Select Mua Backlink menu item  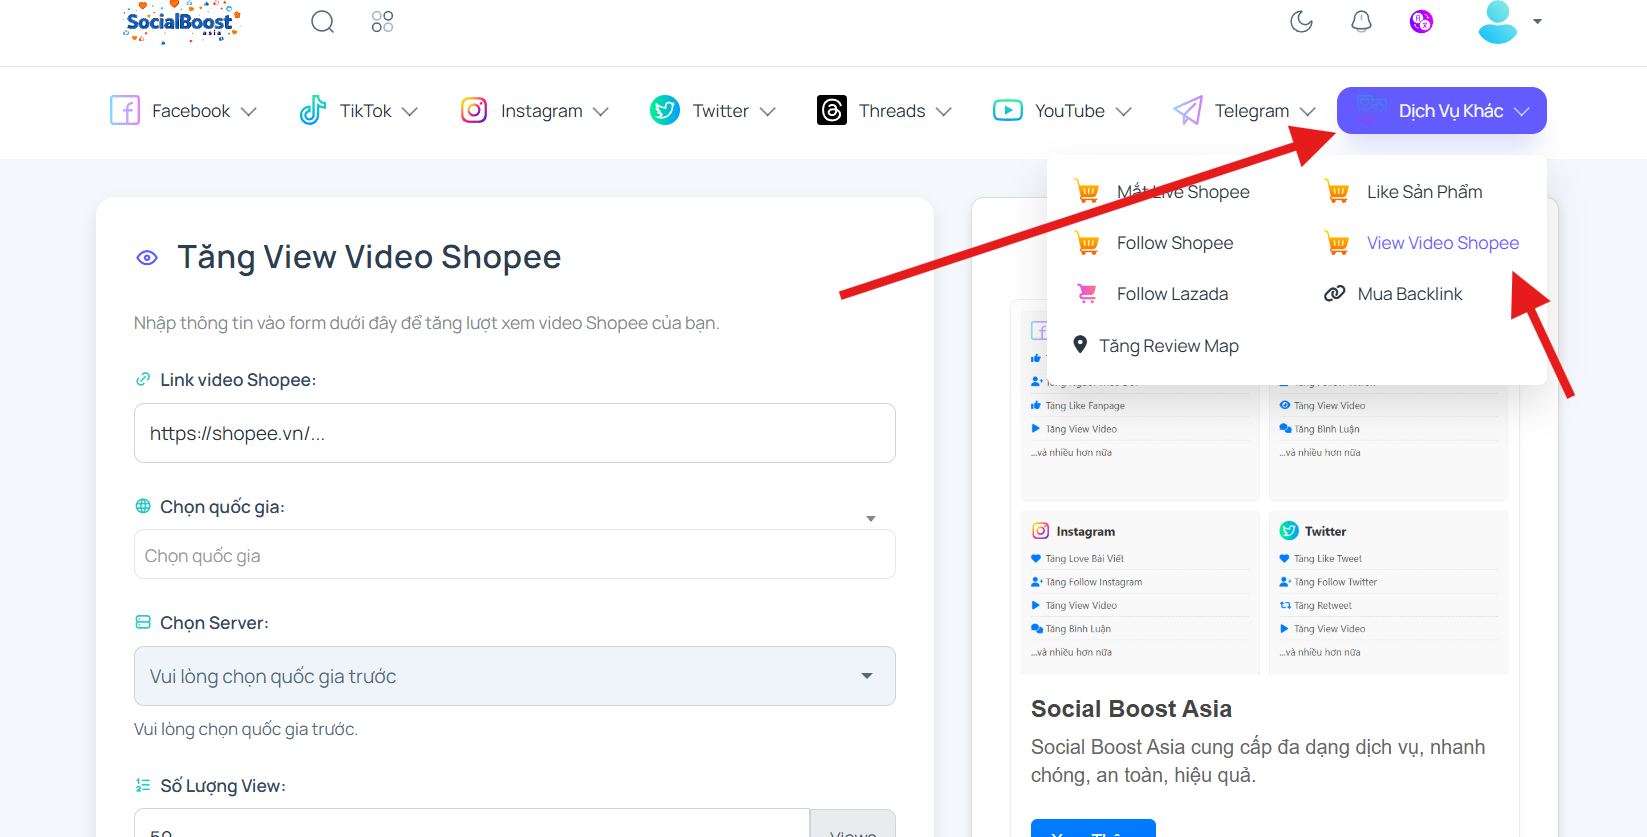[1410, 294]
